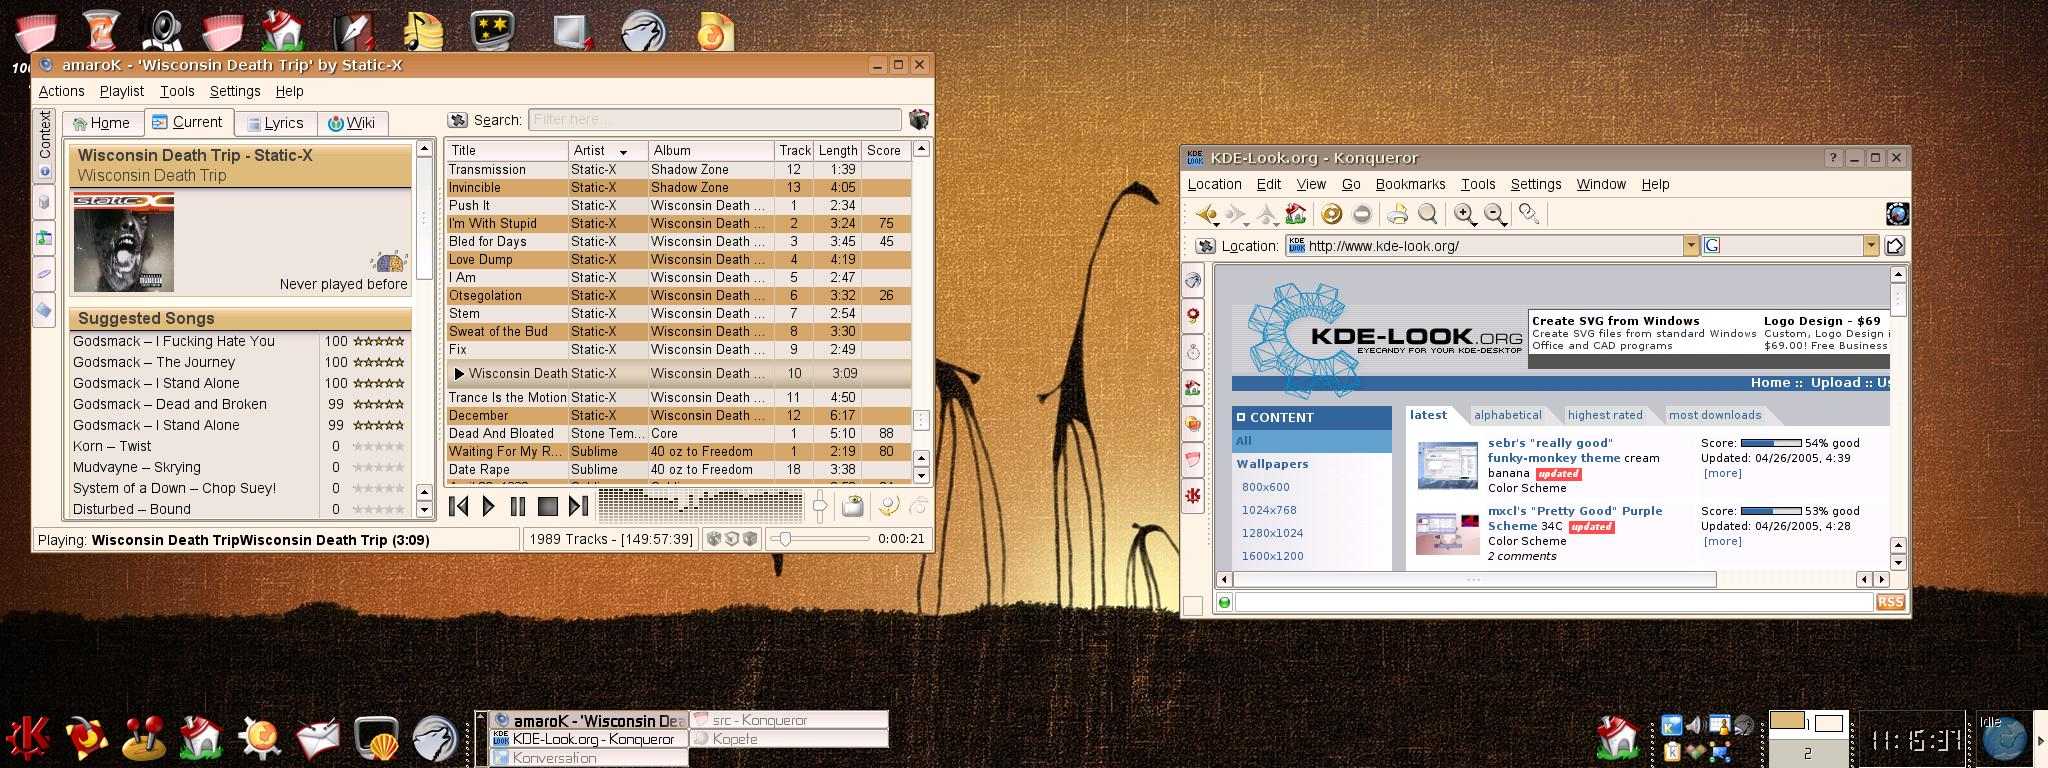Click the Static-X album cover thumbnail
This screenshot has width=2048, height=768.
coord(124,243)
